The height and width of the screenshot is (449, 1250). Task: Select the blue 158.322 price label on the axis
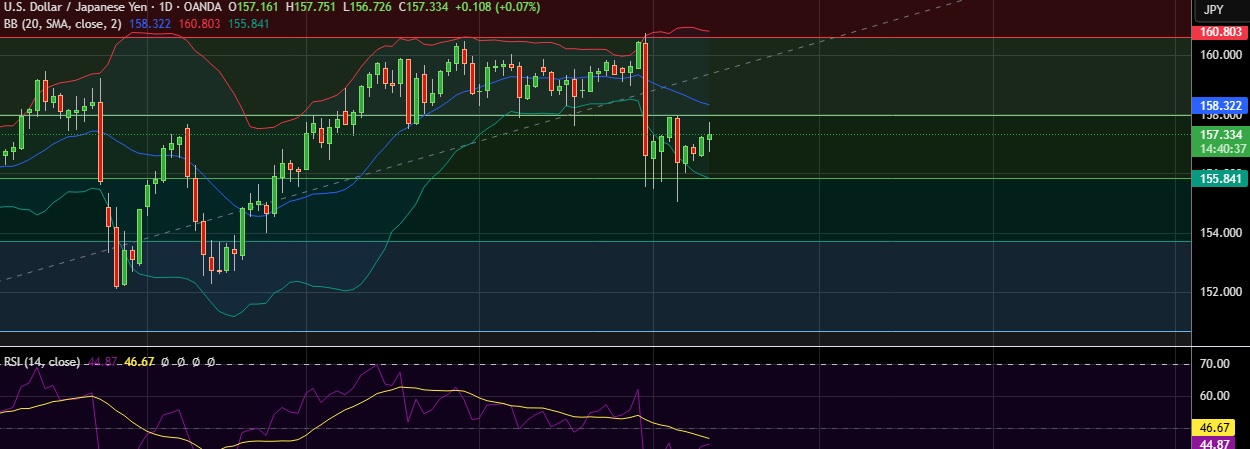pos(1221,105)
